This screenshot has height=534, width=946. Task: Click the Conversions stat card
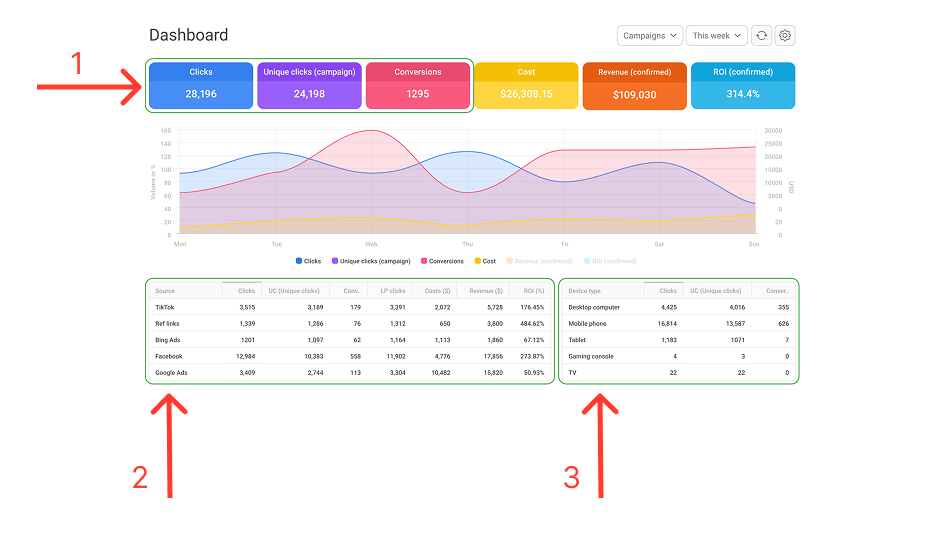(x=418, y=86)
